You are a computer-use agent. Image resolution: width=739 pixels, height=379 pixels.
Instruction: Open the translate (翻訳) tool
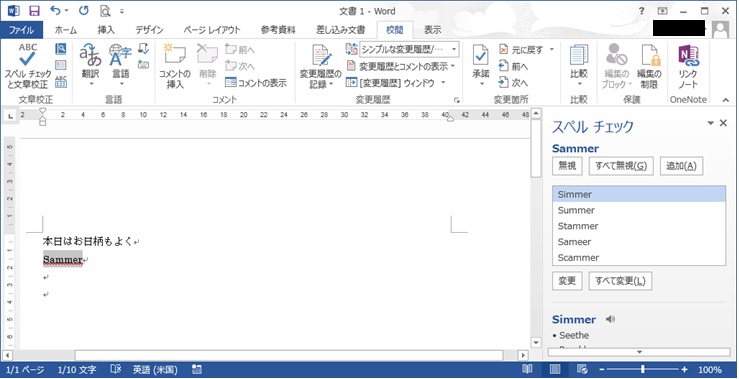click(x=90, y=65)
